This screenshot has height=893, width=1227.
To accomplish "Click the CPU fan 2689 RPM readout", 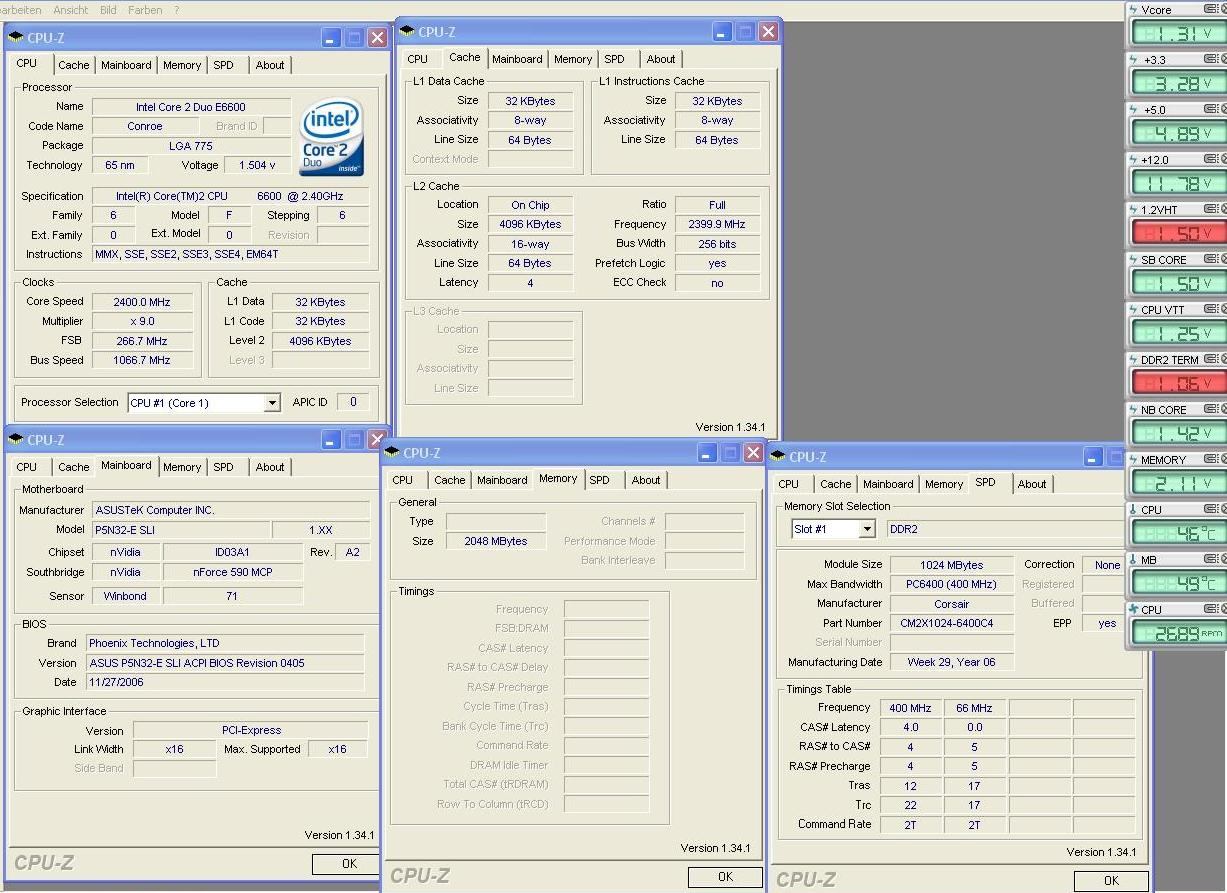I will tap(1178, 633).
